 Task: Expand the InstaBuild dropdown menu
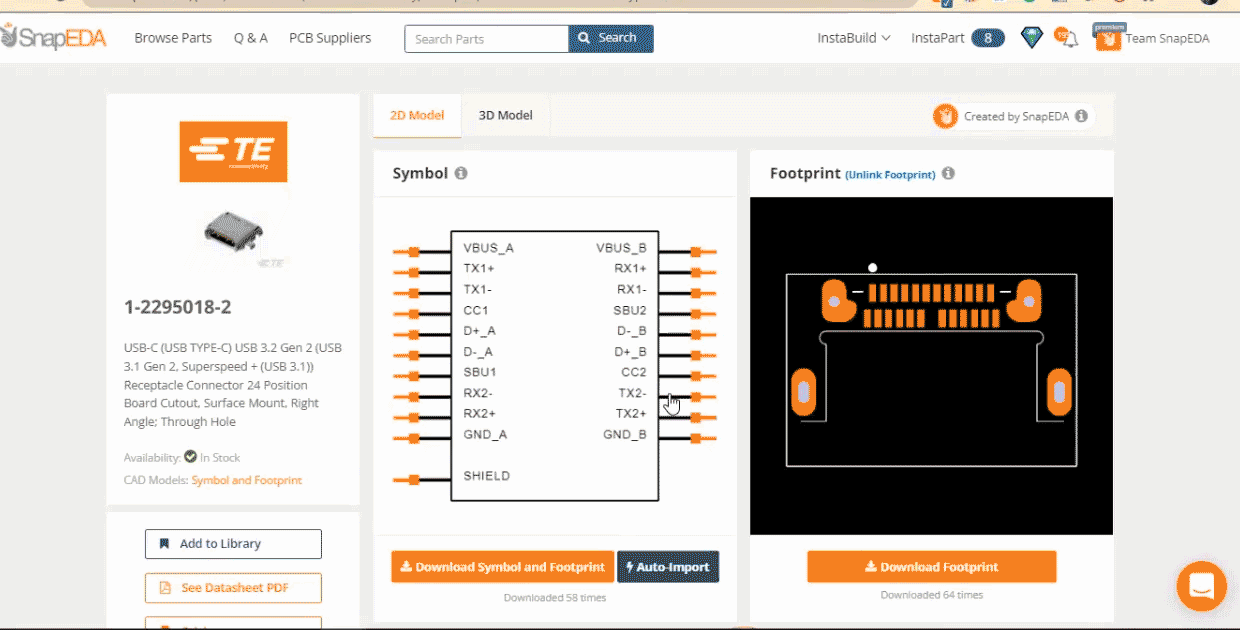[854, 38]
